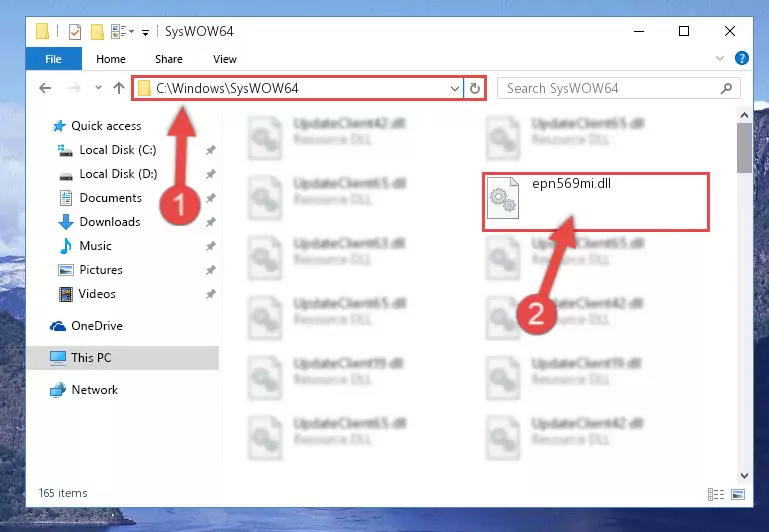769x532 pixels.
Task: Click the Search SysWOW64 field
Action: (x=619, y=88)
